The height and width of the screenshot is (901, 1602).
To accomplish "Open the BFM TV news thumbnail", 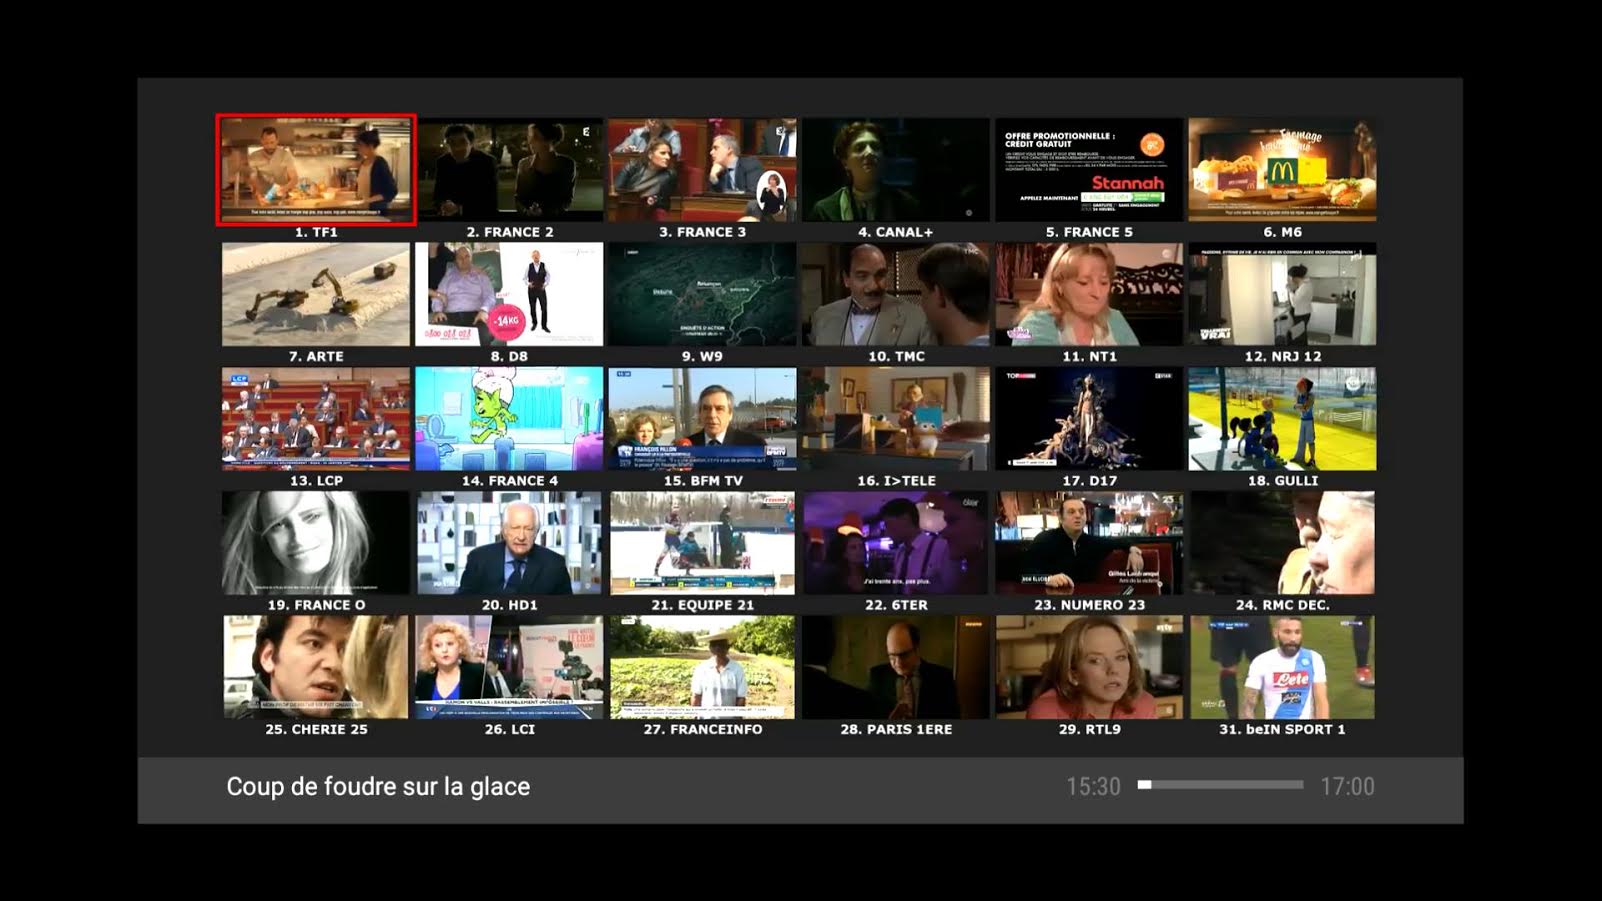I will pyautogui.click(x=702, y=418).
